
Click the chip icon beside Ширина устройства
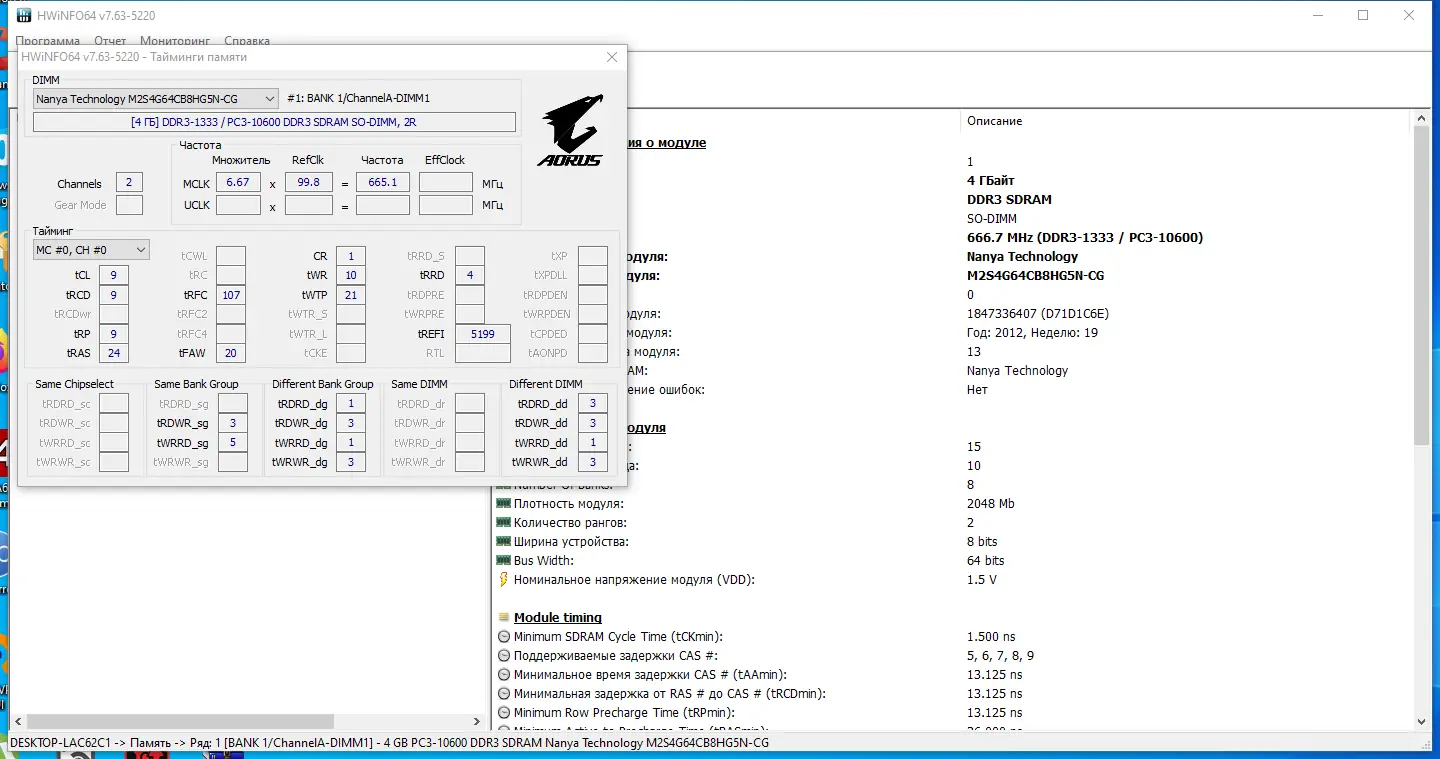(503, 542)
